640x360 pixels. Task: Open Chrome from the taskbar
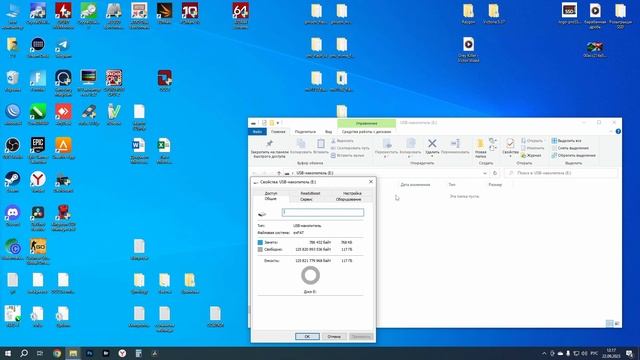pyautogui.click(x=57, y=353)
